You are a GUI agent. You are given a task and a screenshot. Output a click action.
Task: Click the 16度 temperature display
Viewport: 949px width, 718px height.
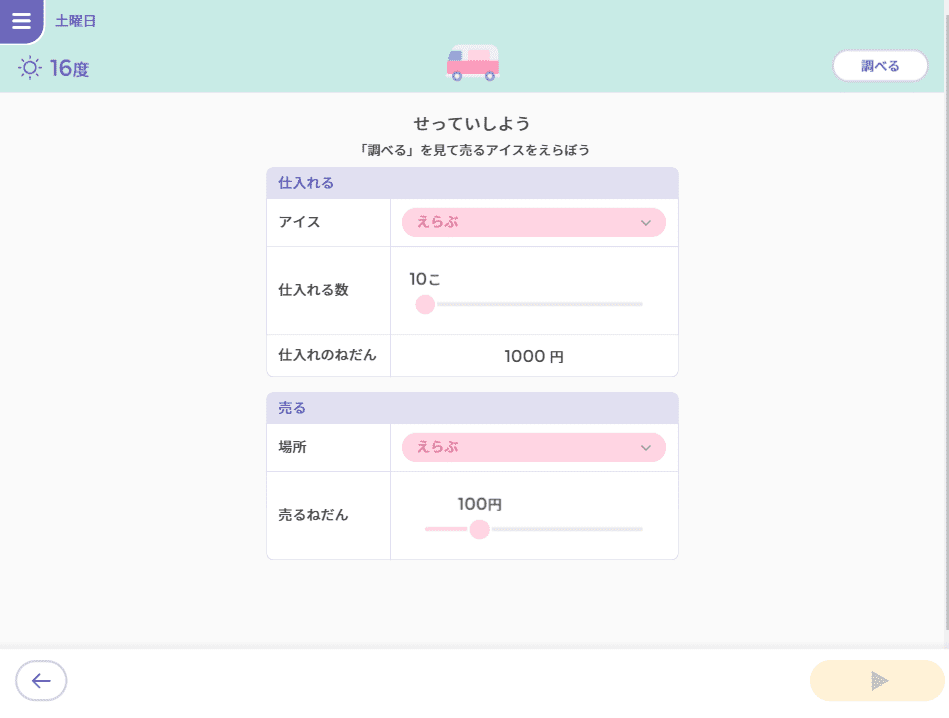pyautogui.click(x=69, y=68)
